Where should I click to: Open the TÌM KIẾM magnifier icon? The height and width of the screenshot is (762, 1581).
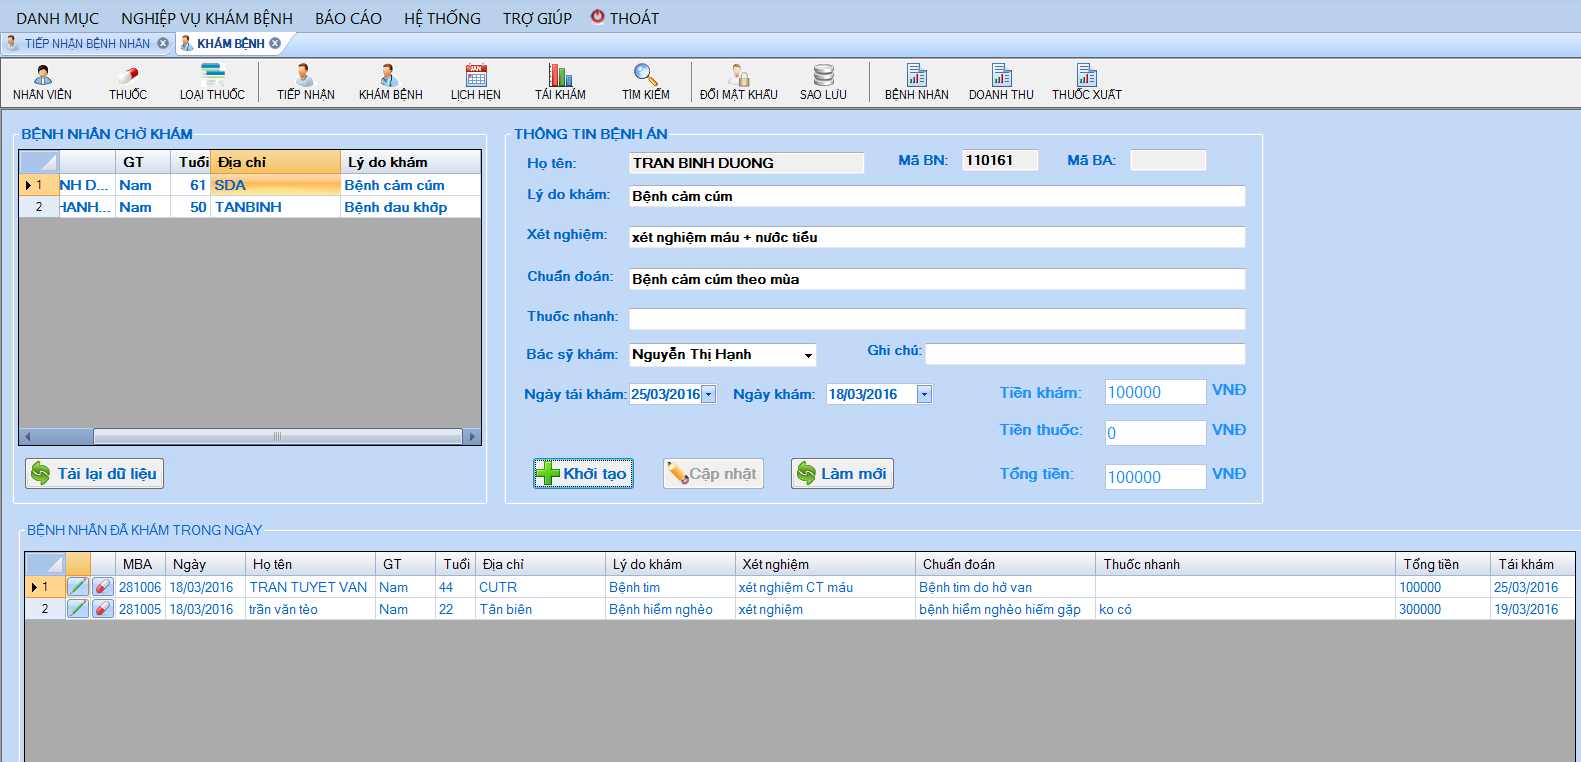(646, 82)
